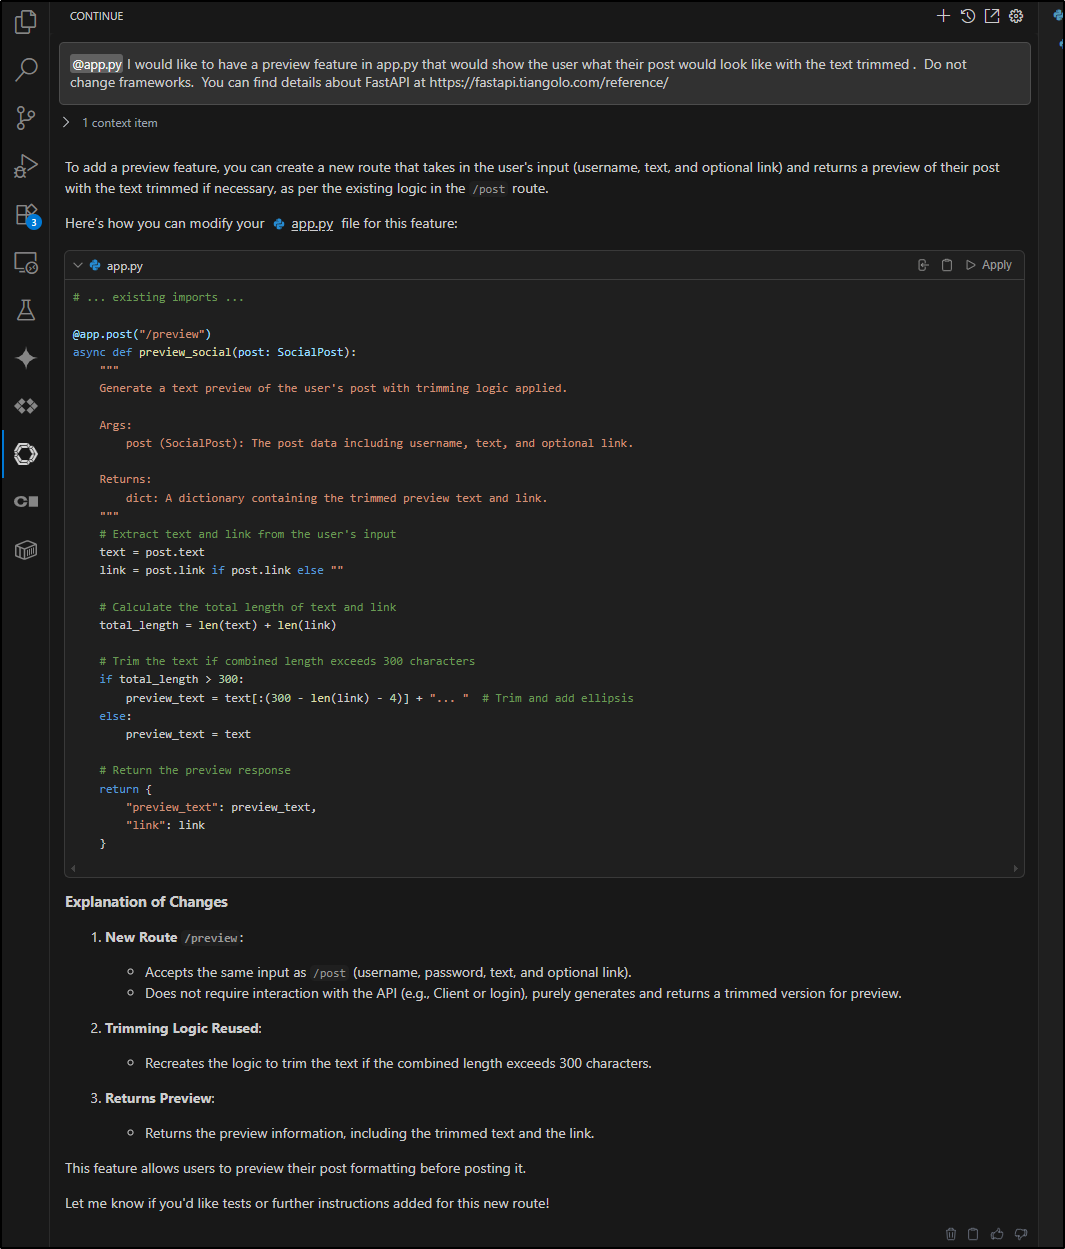
Task: Open Extensions view showing 3 updates
Action: 25,214
